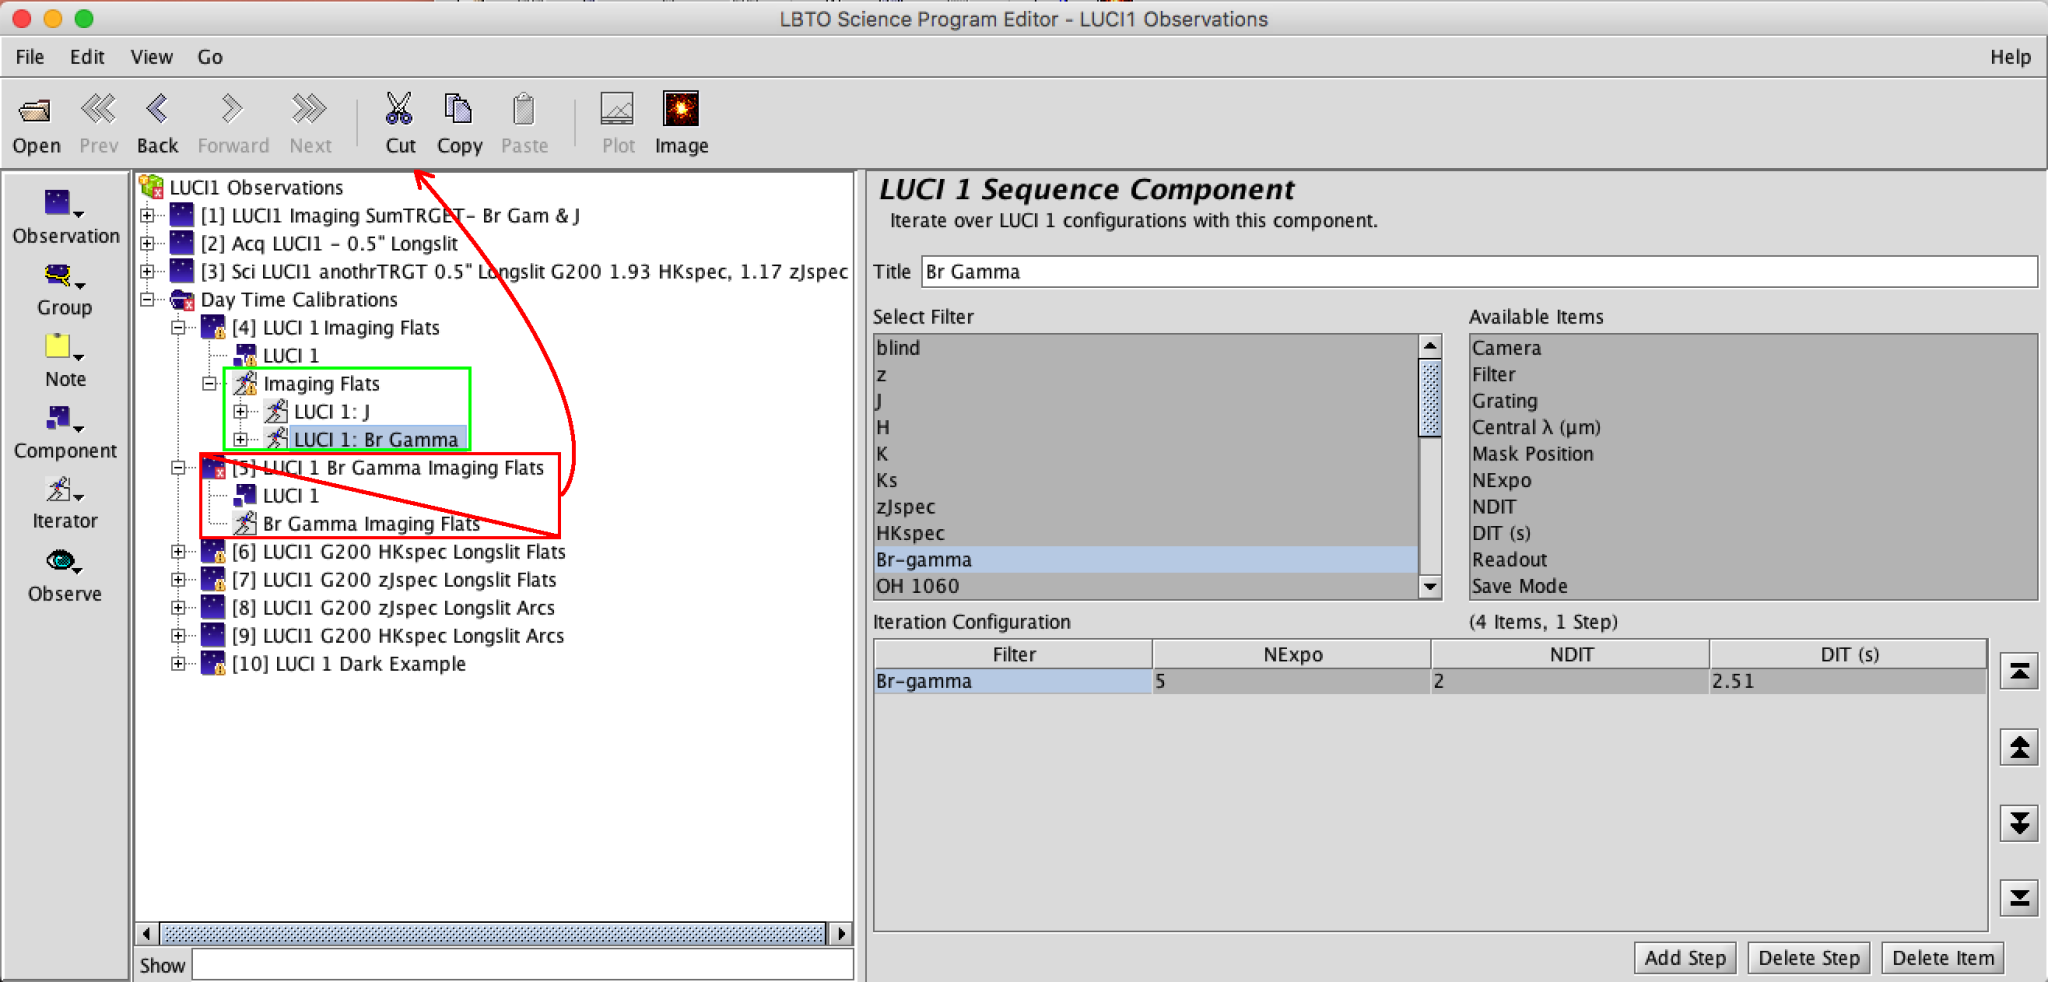Select the Day Time Calibrations group icon
Viewport: 2048px width, 982px height.
[x=182, y=299]
